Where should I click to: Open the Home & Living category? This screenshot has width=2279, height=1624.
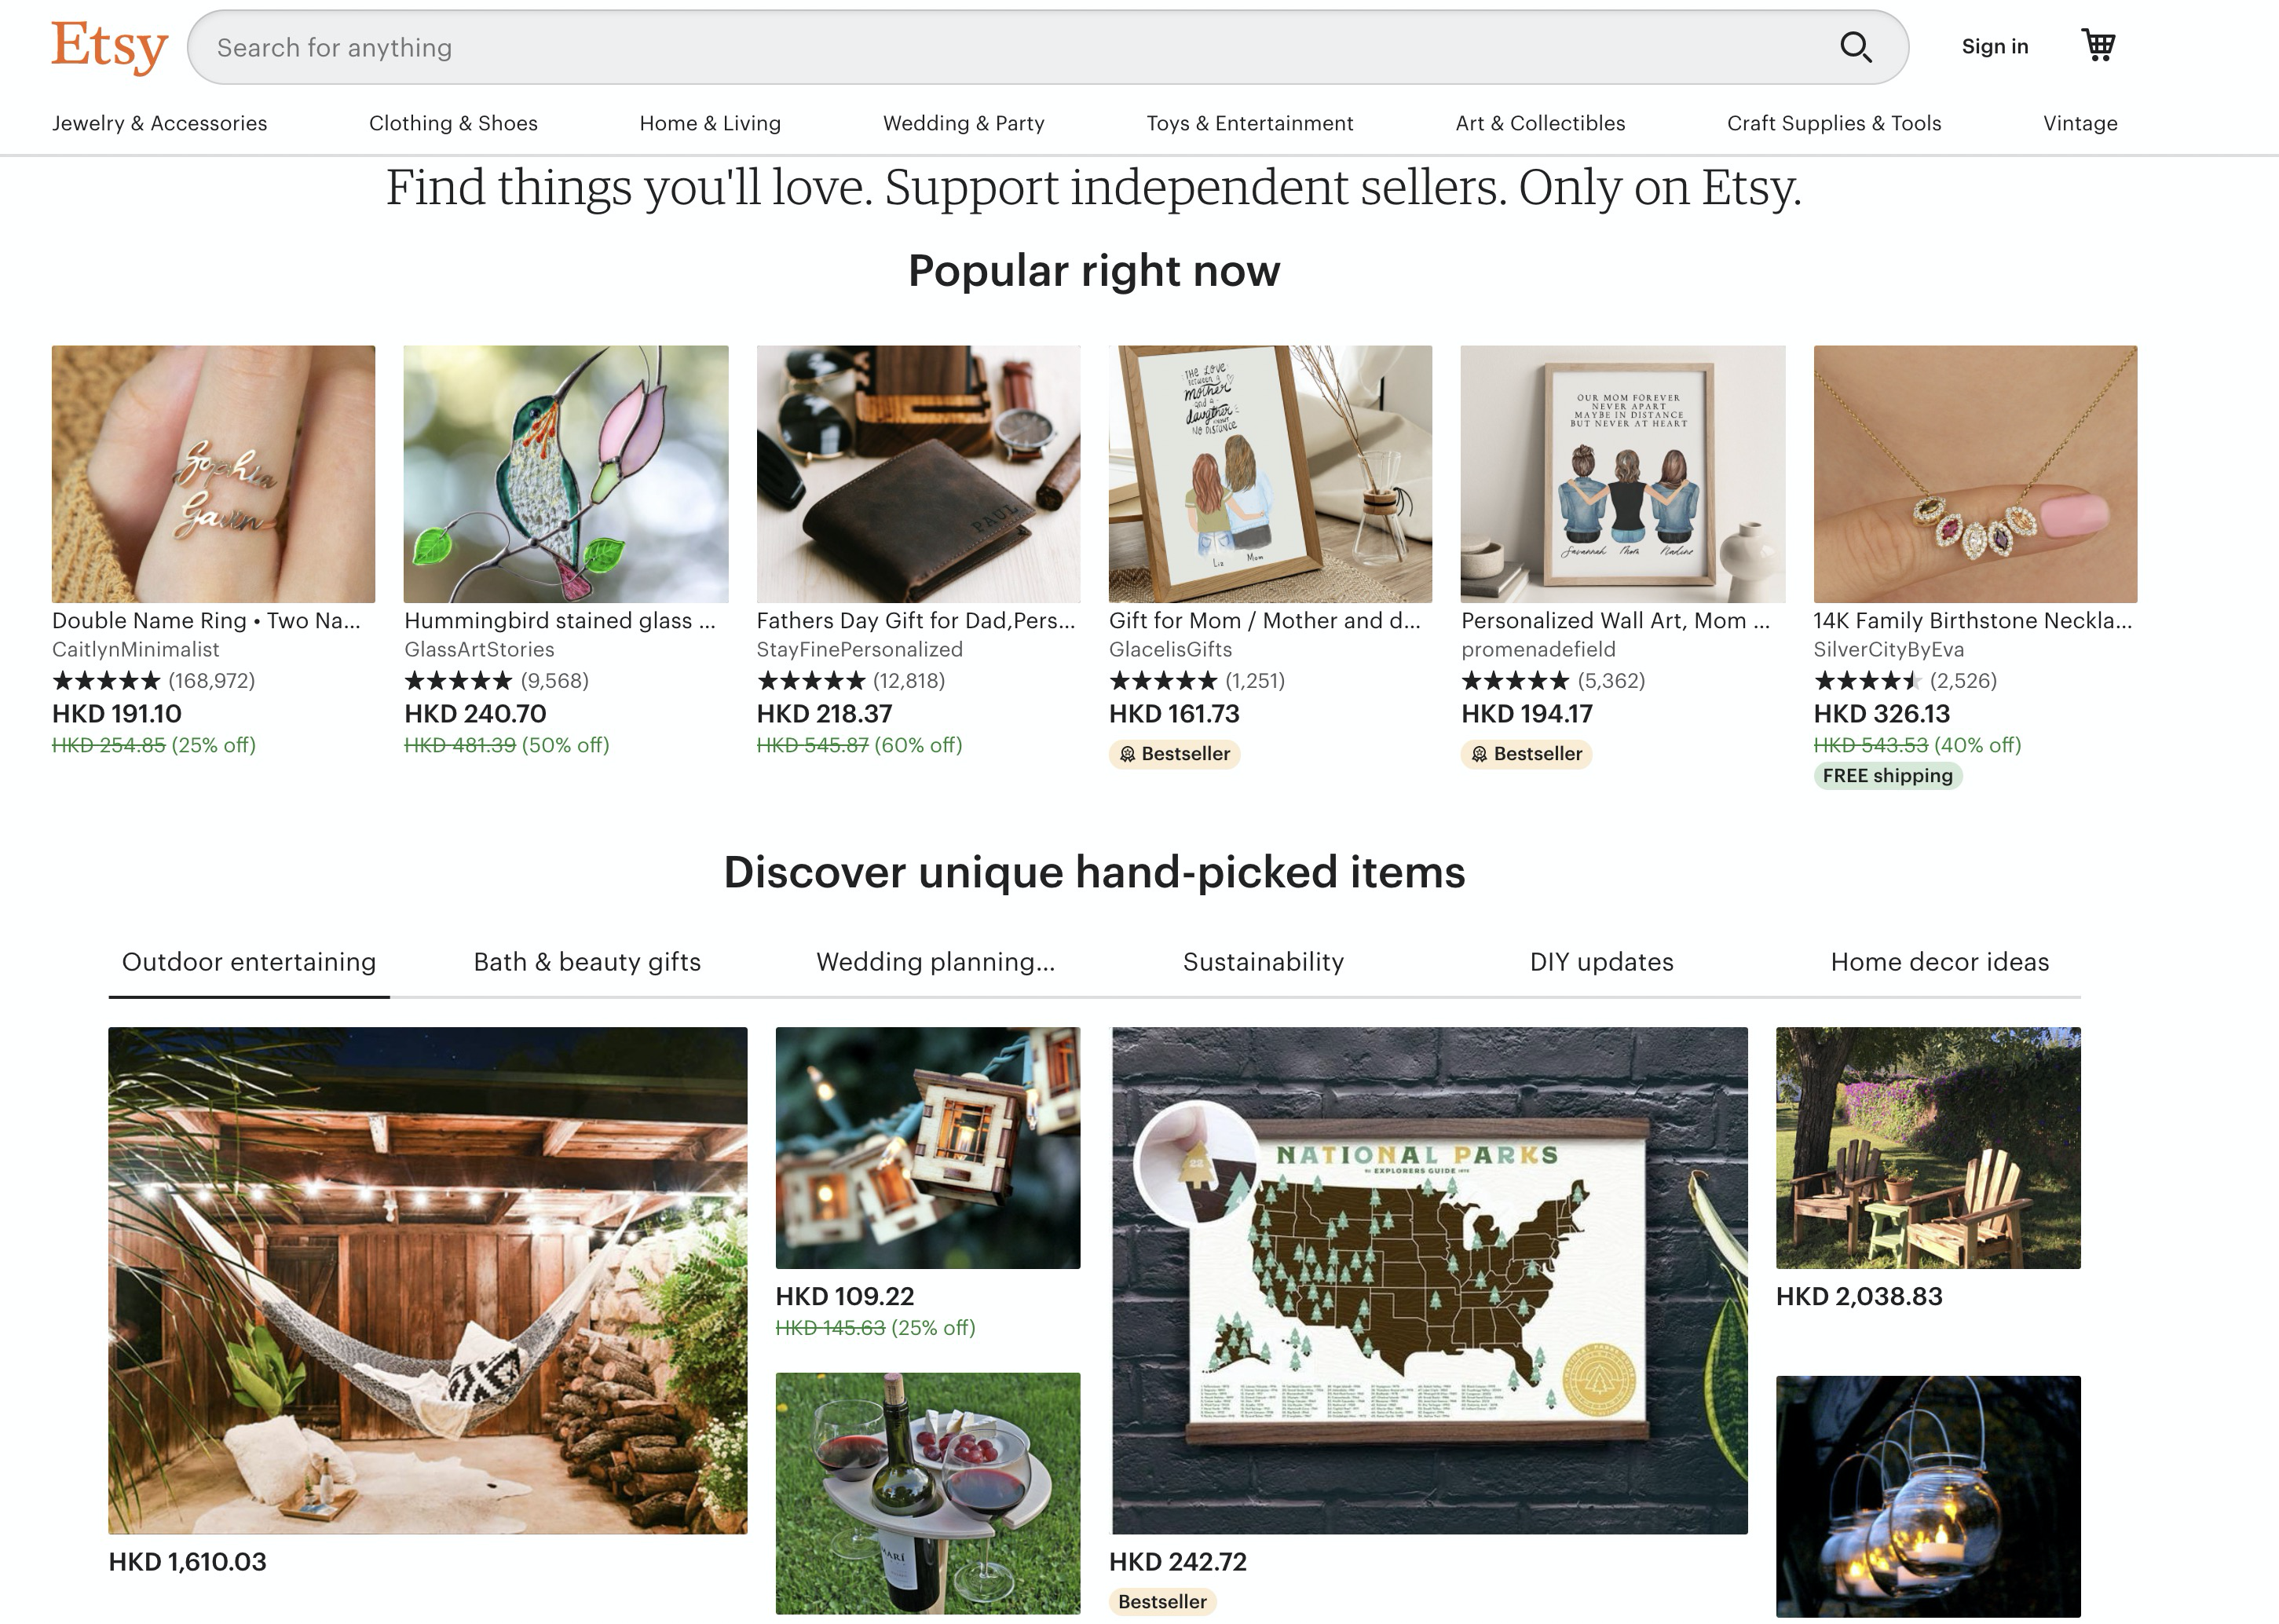pos(710,123)
